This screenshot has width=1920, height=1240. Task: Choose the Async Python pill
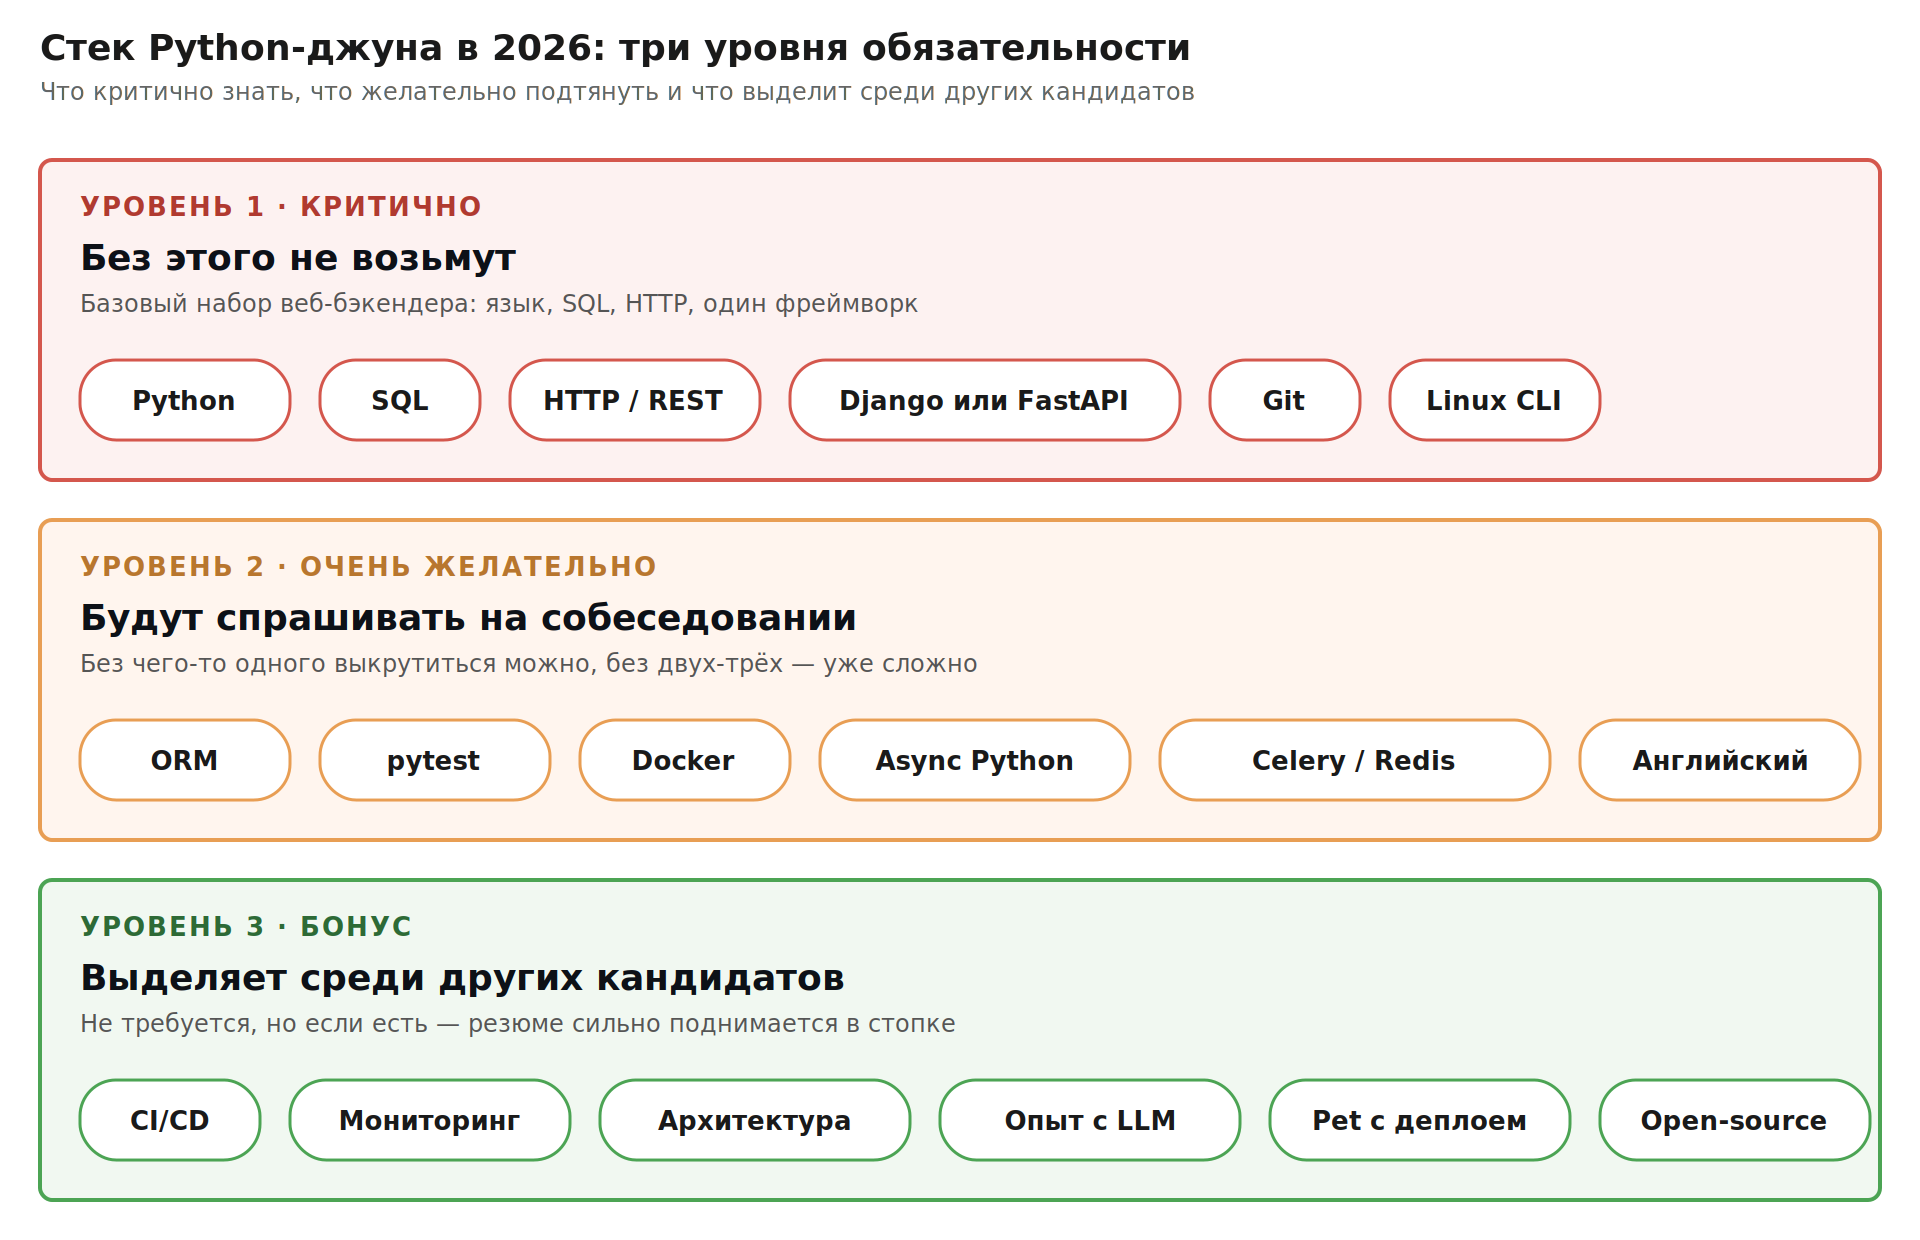tap(975, 760)
